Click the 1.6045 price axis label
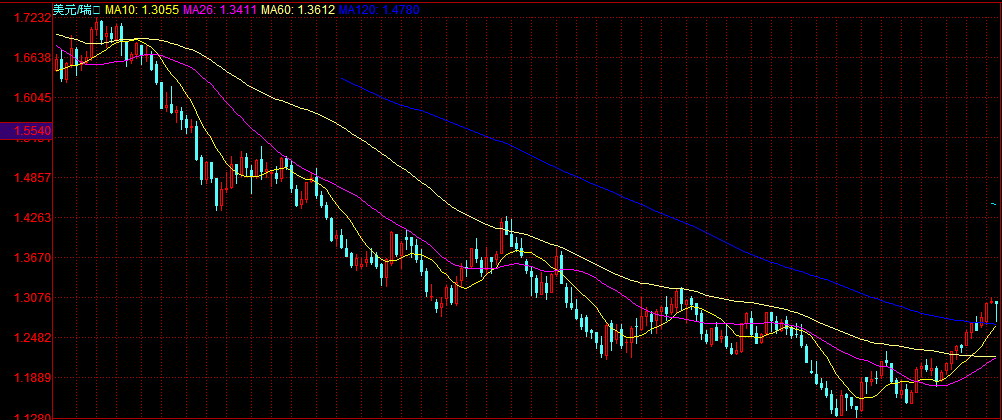1002x420 pixels. point(31,98)
